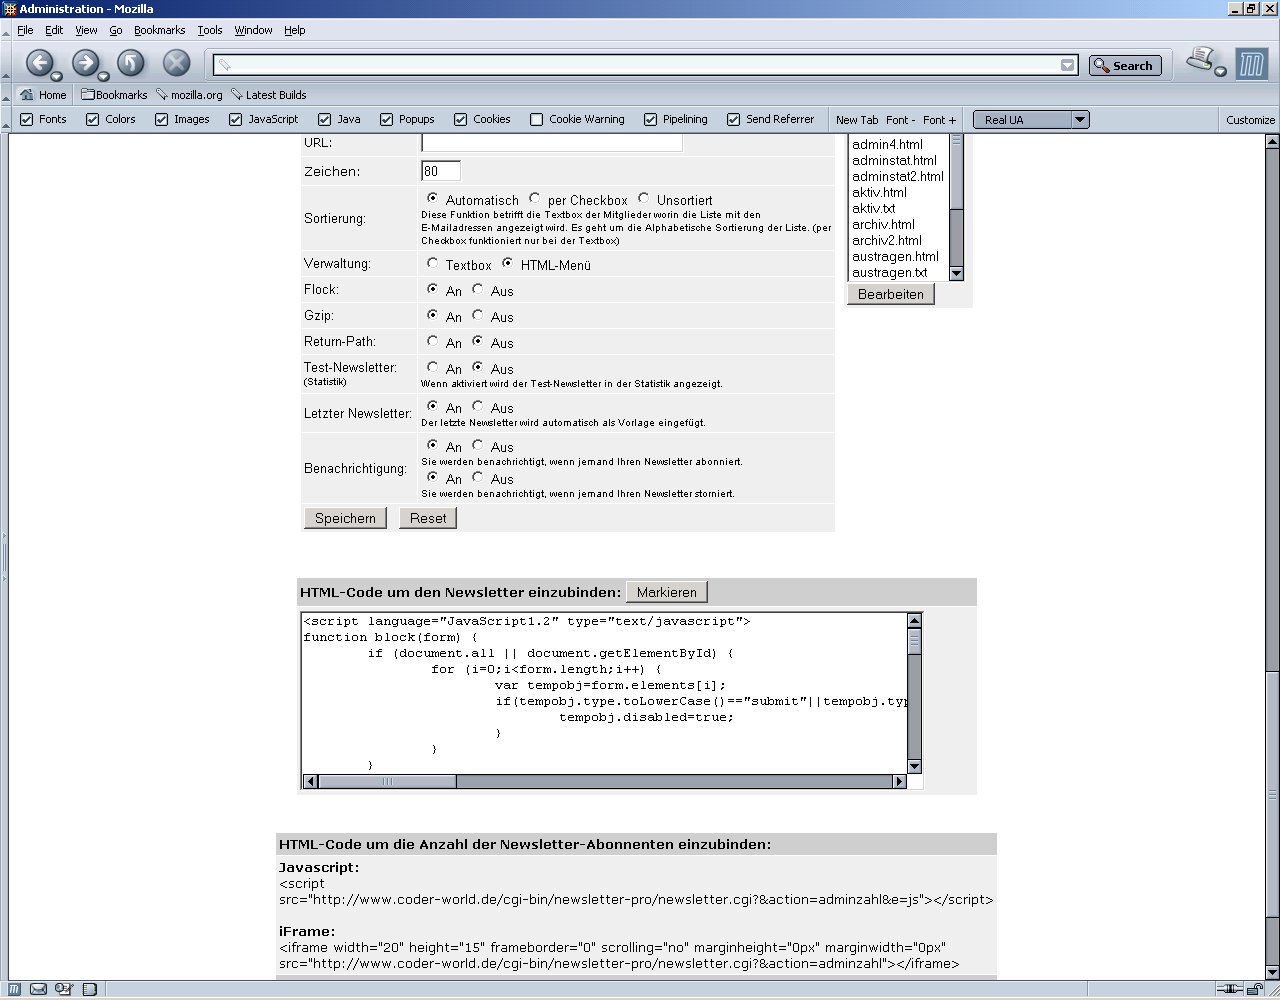This screenshot has width=1280, height=1000.
Task: Click the code textarea vertical scrollbar down arrow
Action: point(914,766)
